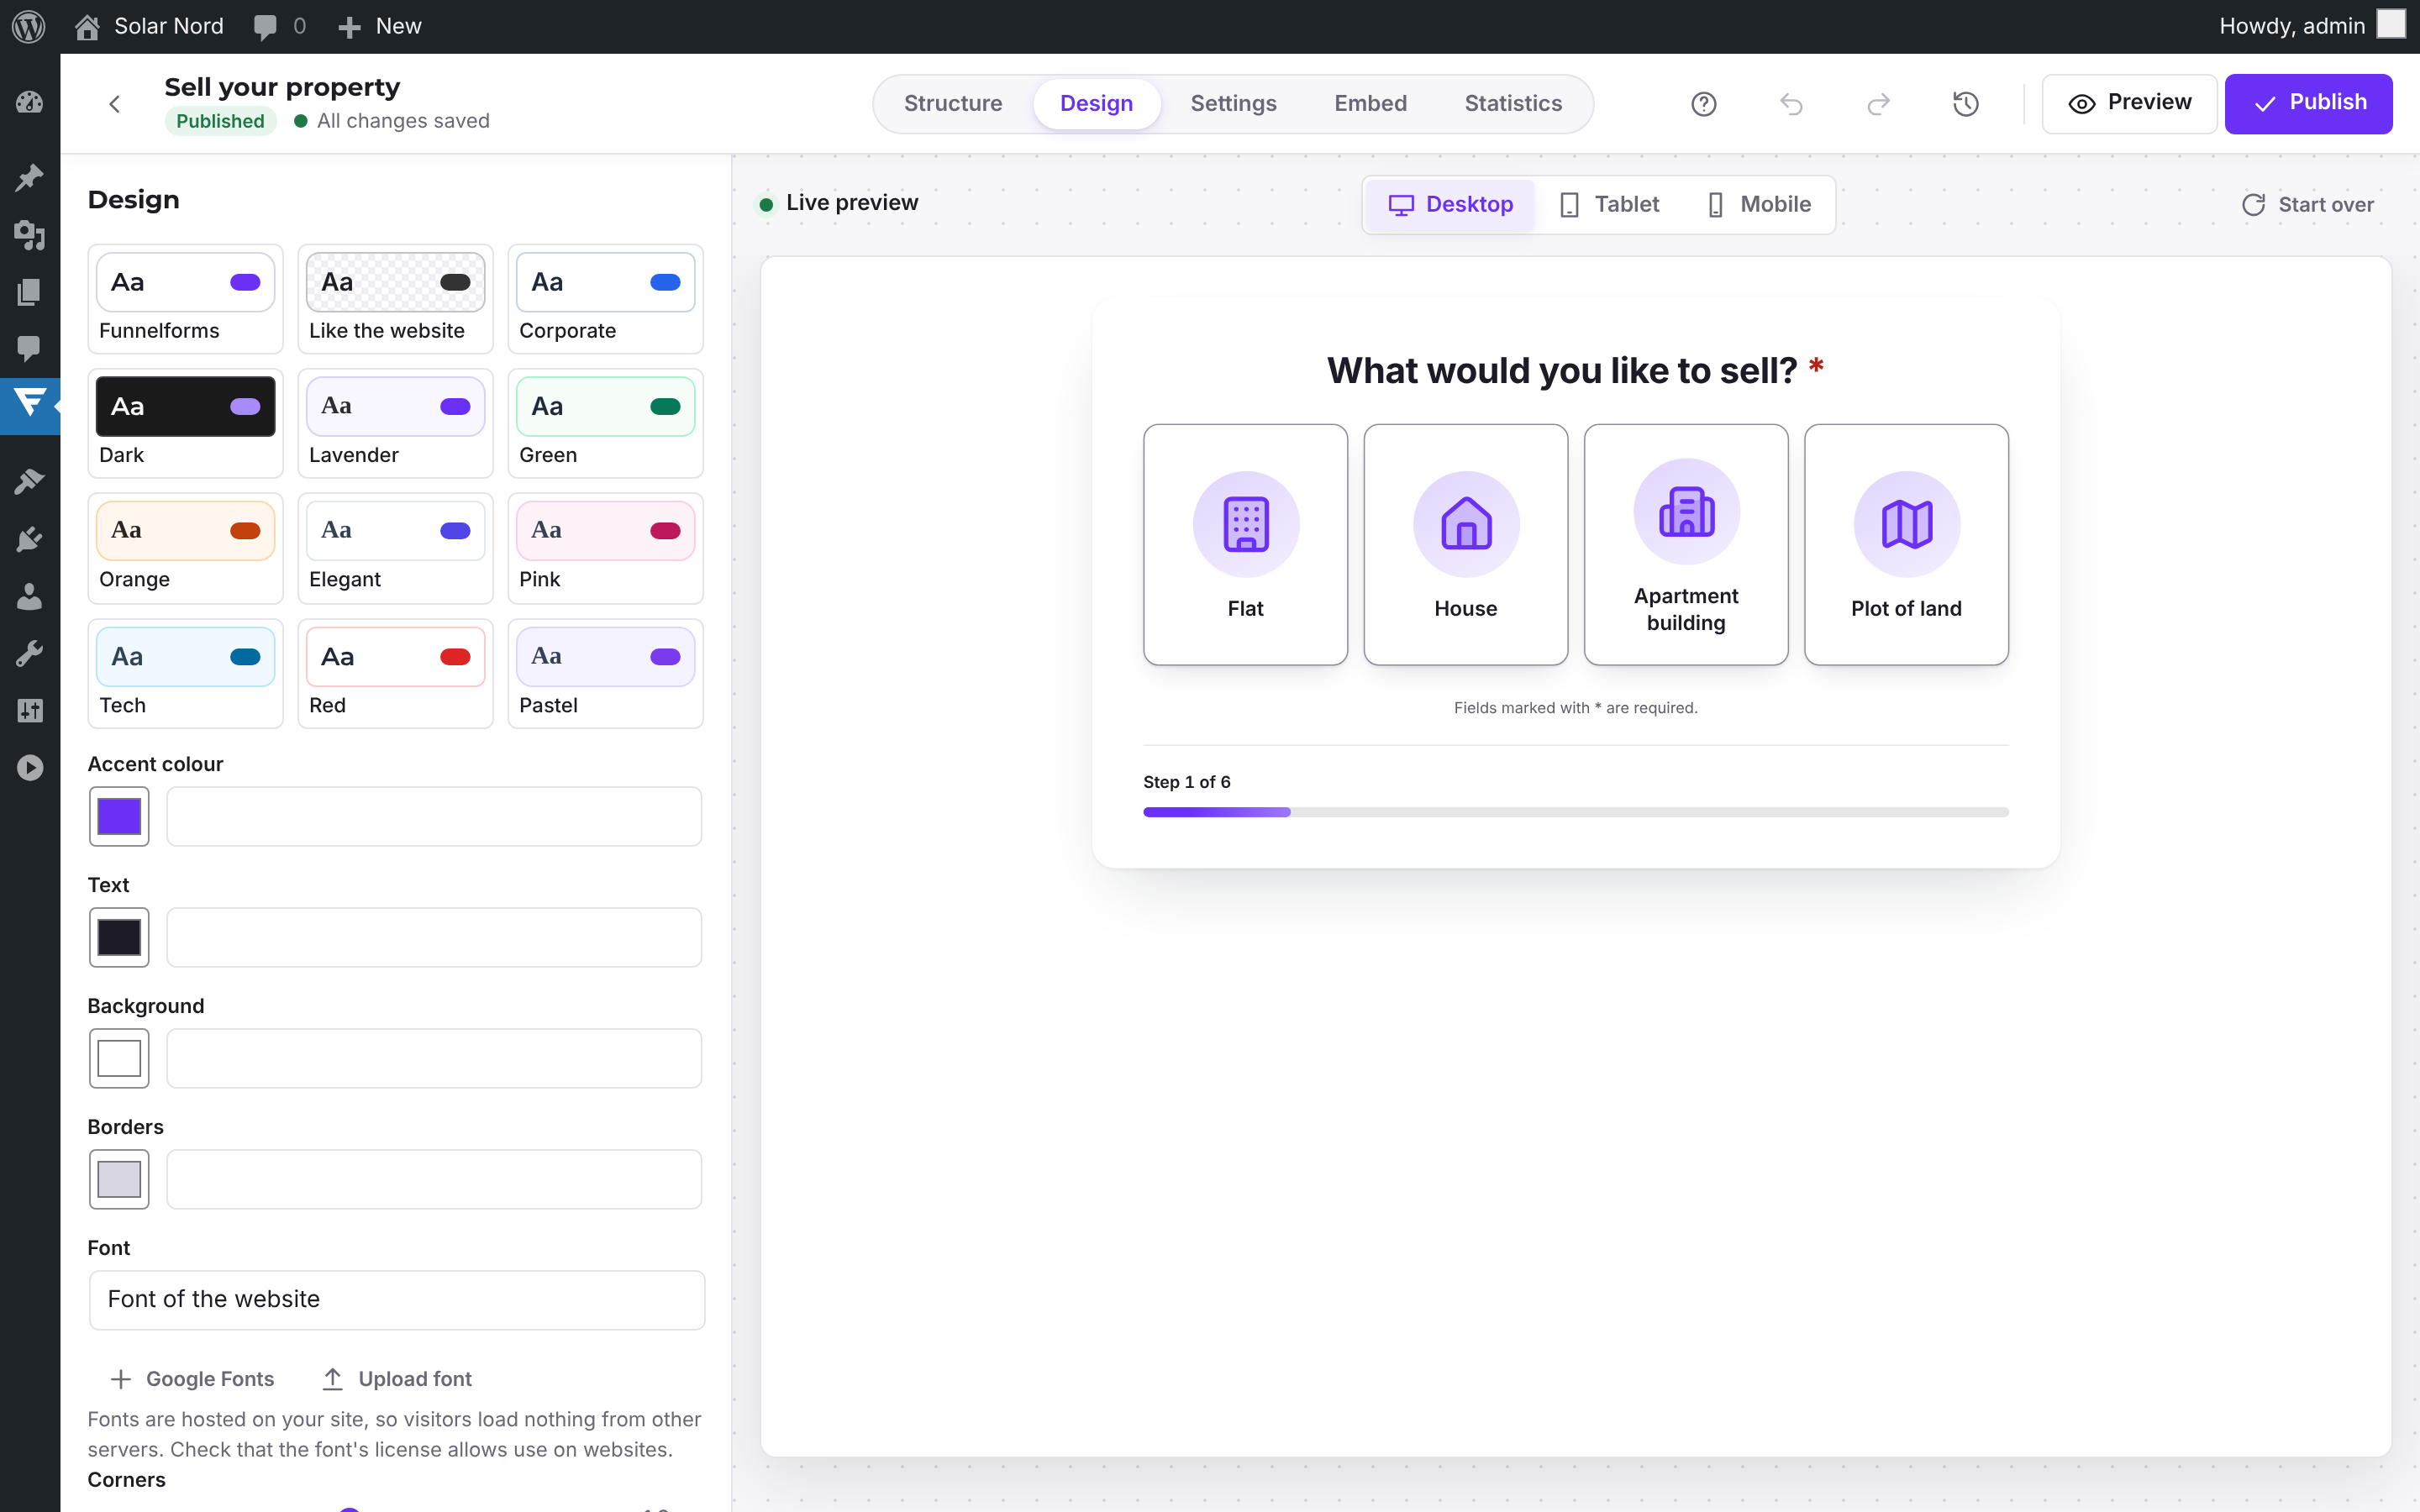Open the Plugins sidebar icon
Viewport: 2420px width, 1512px height.
coord(30,539)
